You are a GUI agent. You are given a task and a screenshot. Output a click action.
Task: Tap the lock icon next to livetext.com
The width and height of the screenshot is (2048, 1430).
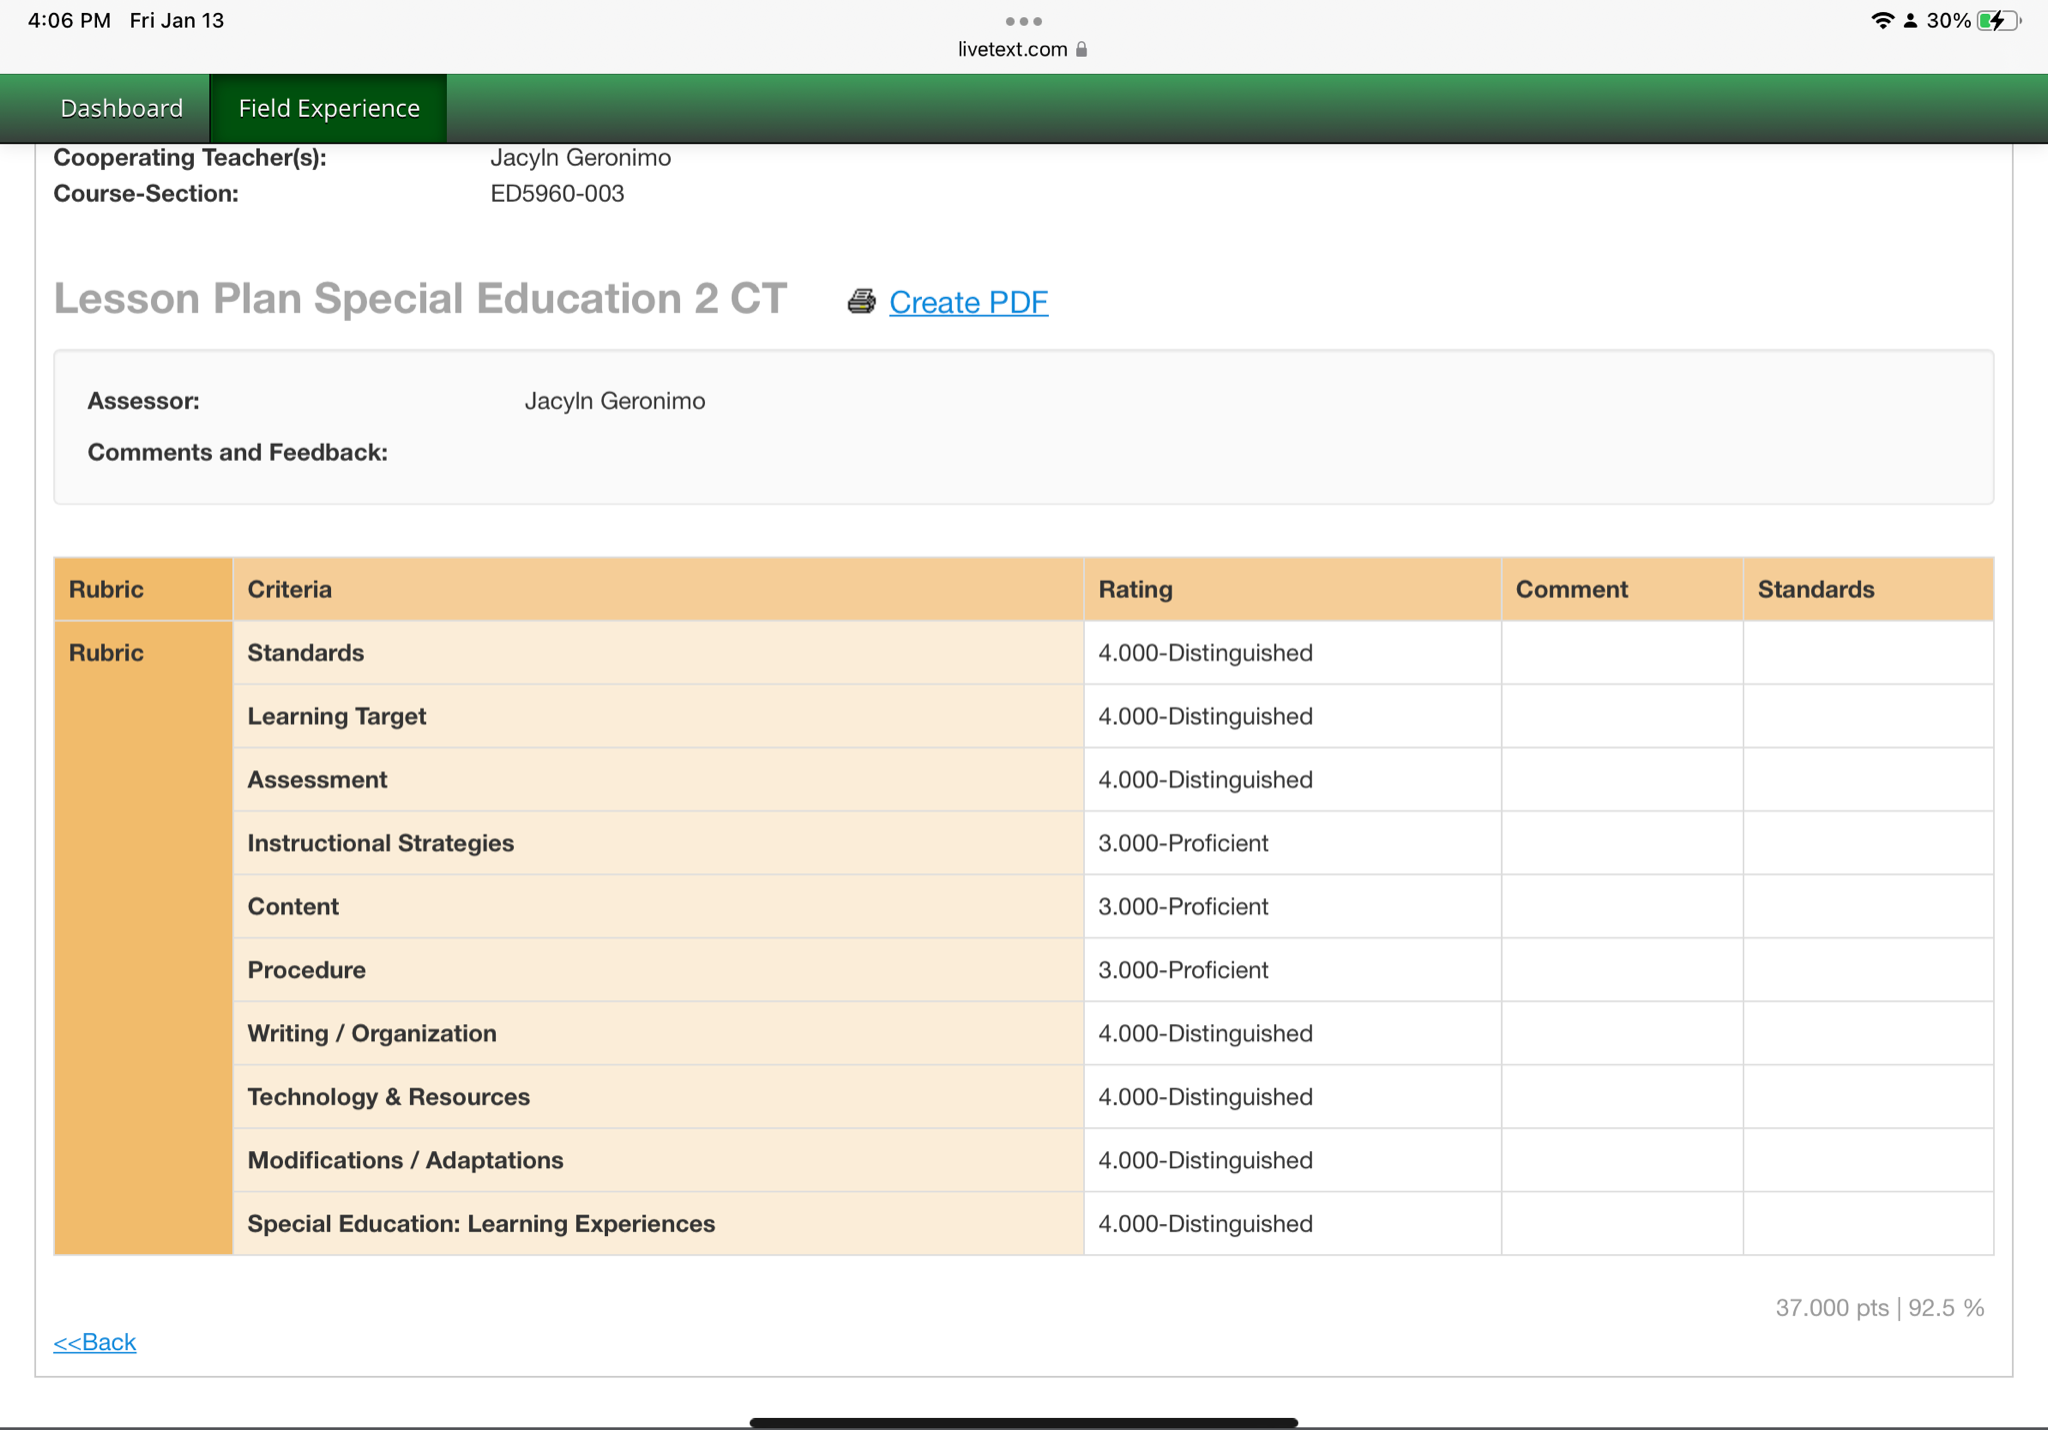(1081, 49)
